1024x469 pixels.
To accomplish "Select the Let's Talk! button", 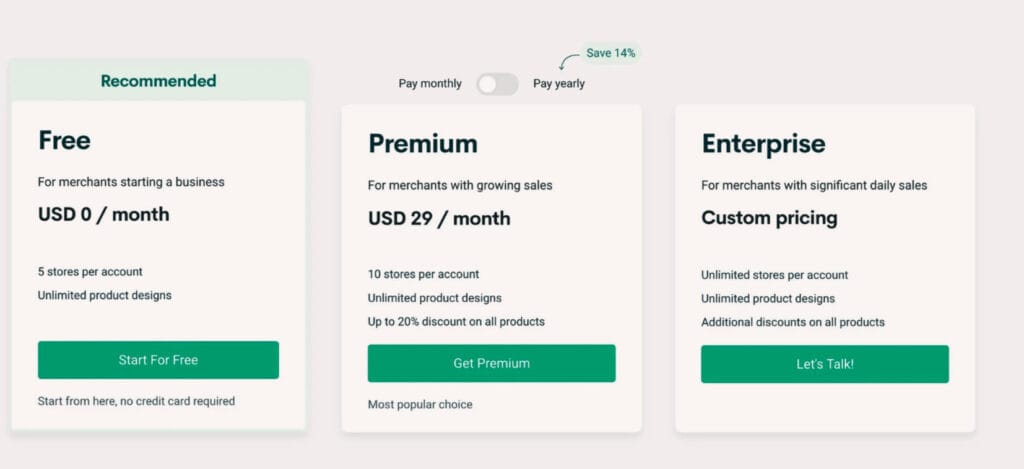I will click(825, 364).
